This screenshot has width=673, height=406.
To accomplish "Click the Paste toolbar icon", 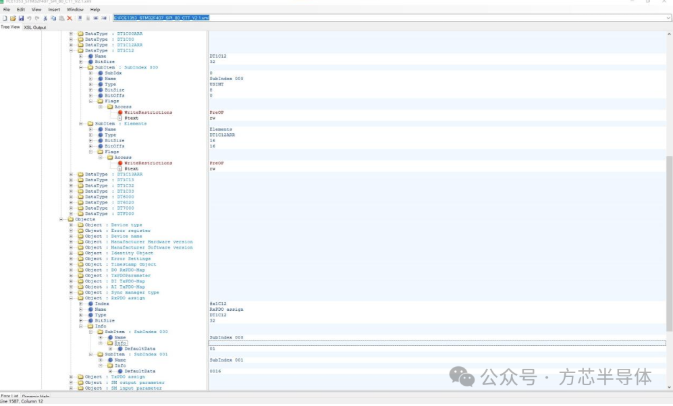I will click(62, 18).
